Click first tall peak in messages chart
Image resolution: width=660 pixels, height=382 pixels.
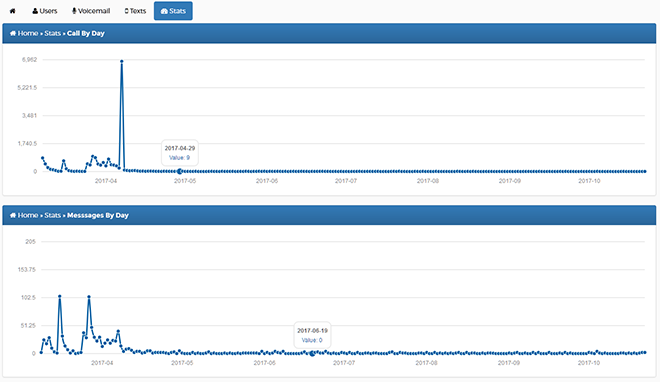tap(60, 297)
